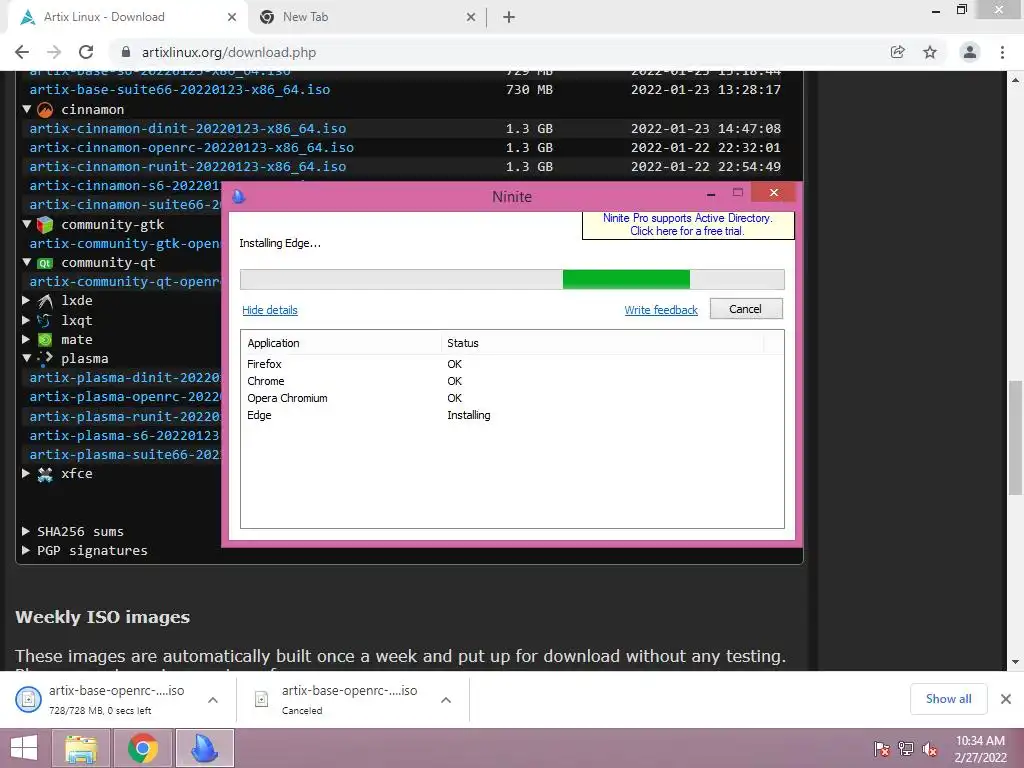This screenshot has width=1024, height=768.
Task: Open the clock showing 10:34 AM
Action: pyautogui.click(x=980, y=749)
